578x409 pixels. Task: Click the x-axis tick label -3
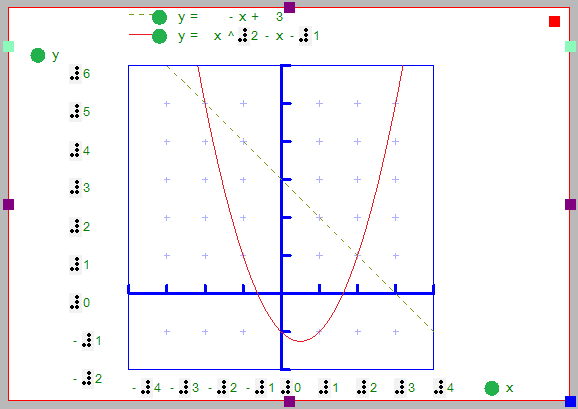click(x=185, y=388)
